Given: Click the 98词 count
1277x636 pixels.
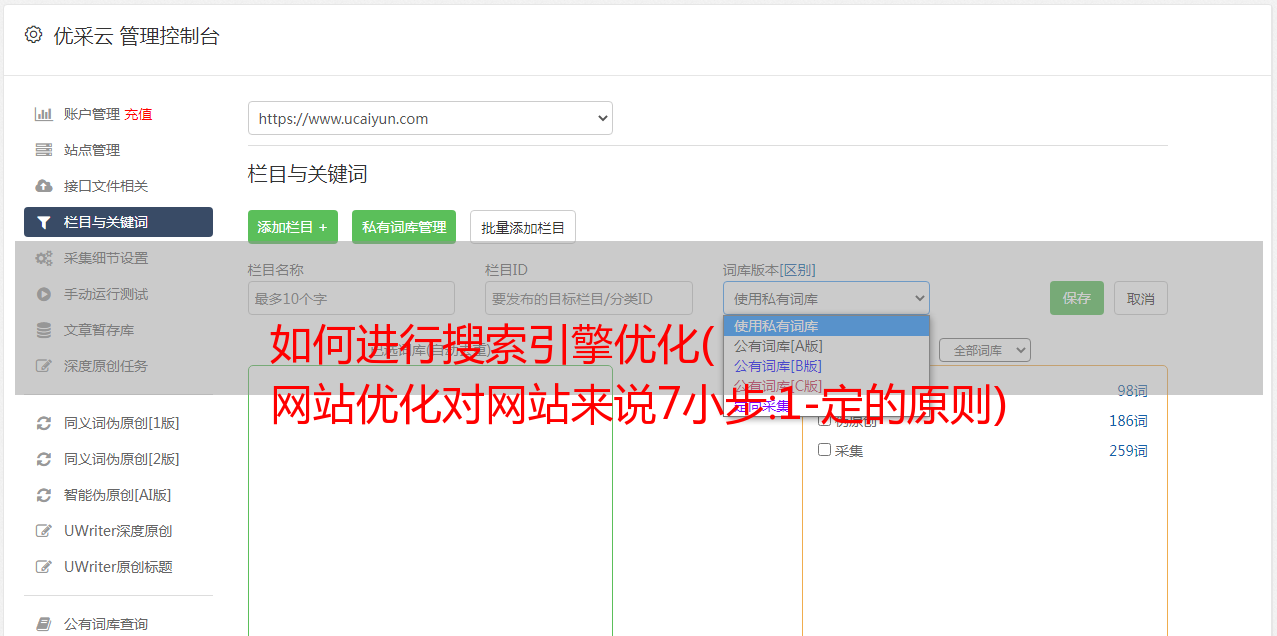Looking at the screenshot, I should click(x=1132, y=391).
